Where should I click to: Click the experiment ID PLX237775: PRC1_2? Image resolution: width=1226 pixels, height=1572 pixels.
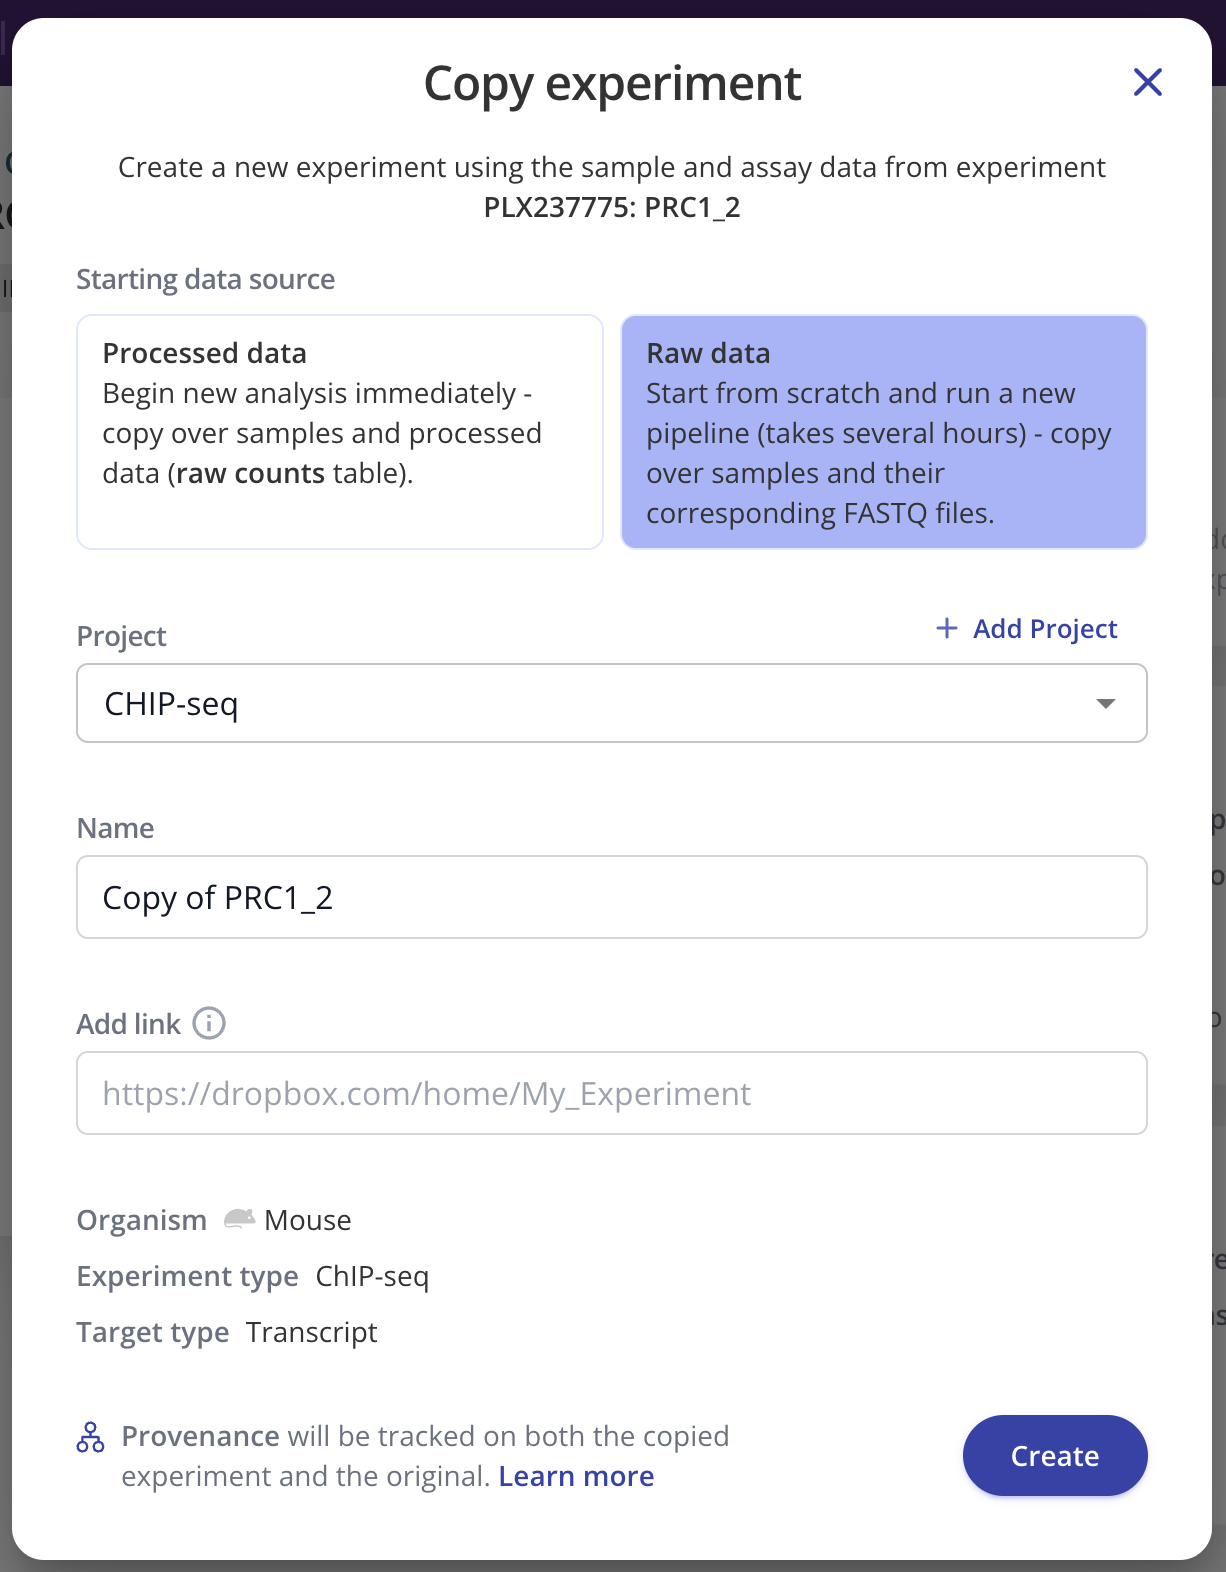click(612, 207)
